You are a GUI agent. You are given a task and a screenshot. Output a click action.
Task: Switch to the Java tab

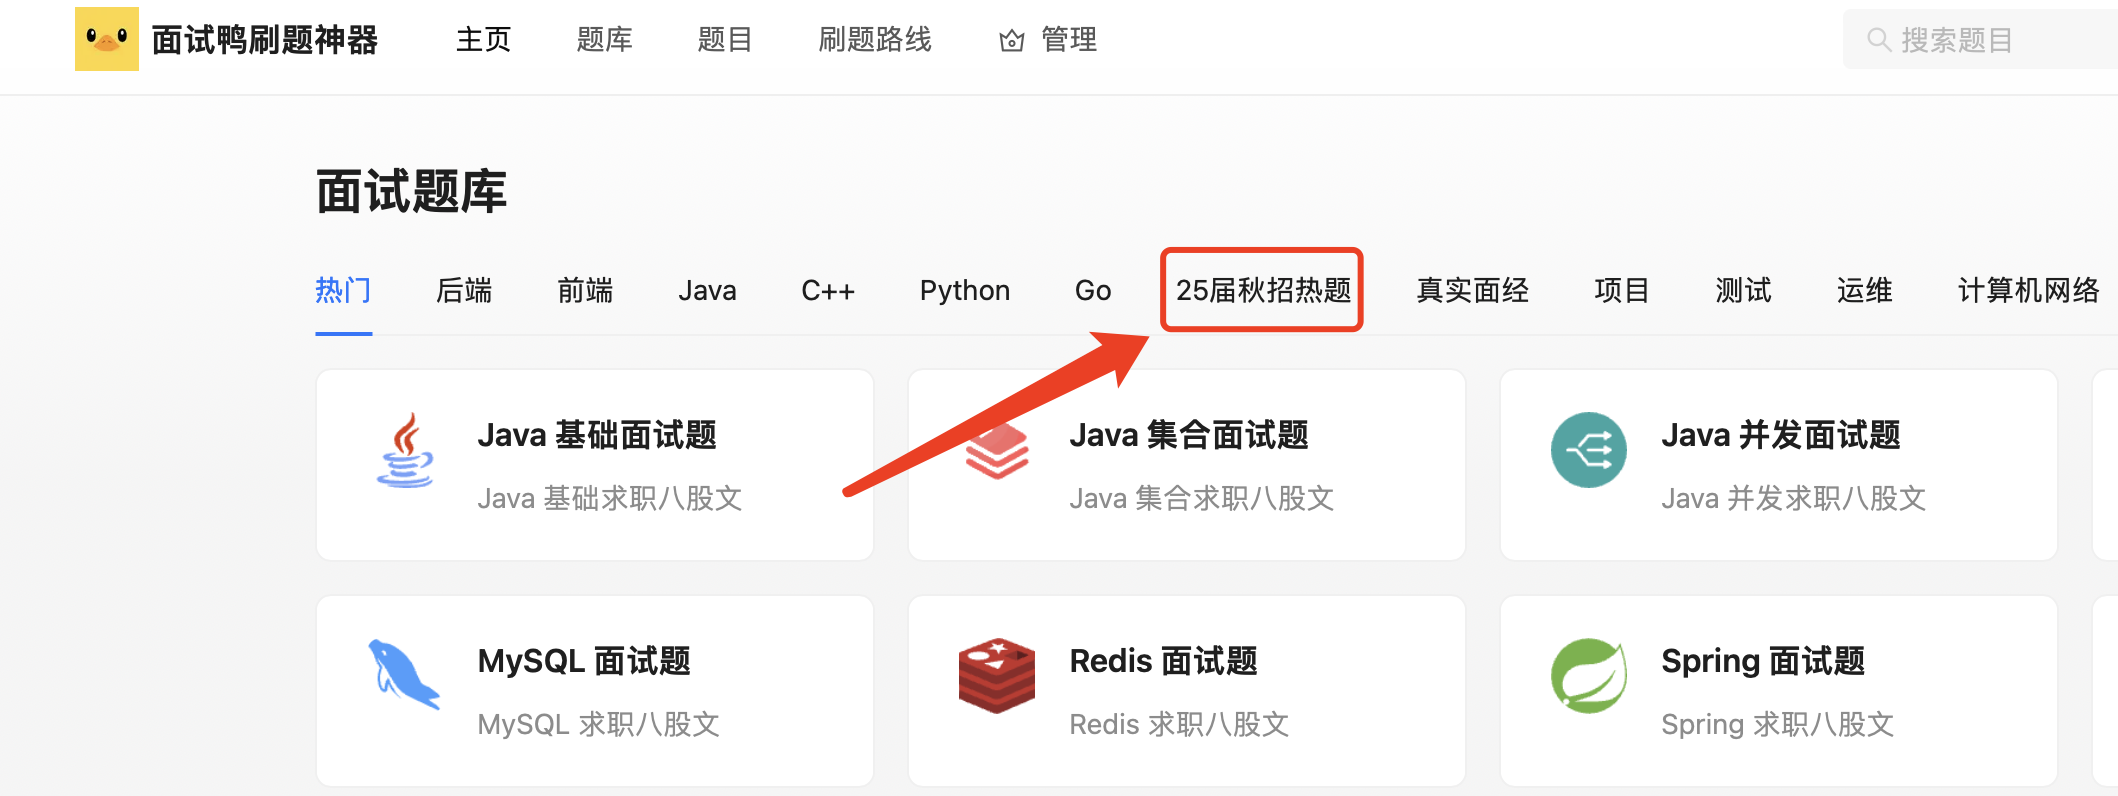pos(707,290)
